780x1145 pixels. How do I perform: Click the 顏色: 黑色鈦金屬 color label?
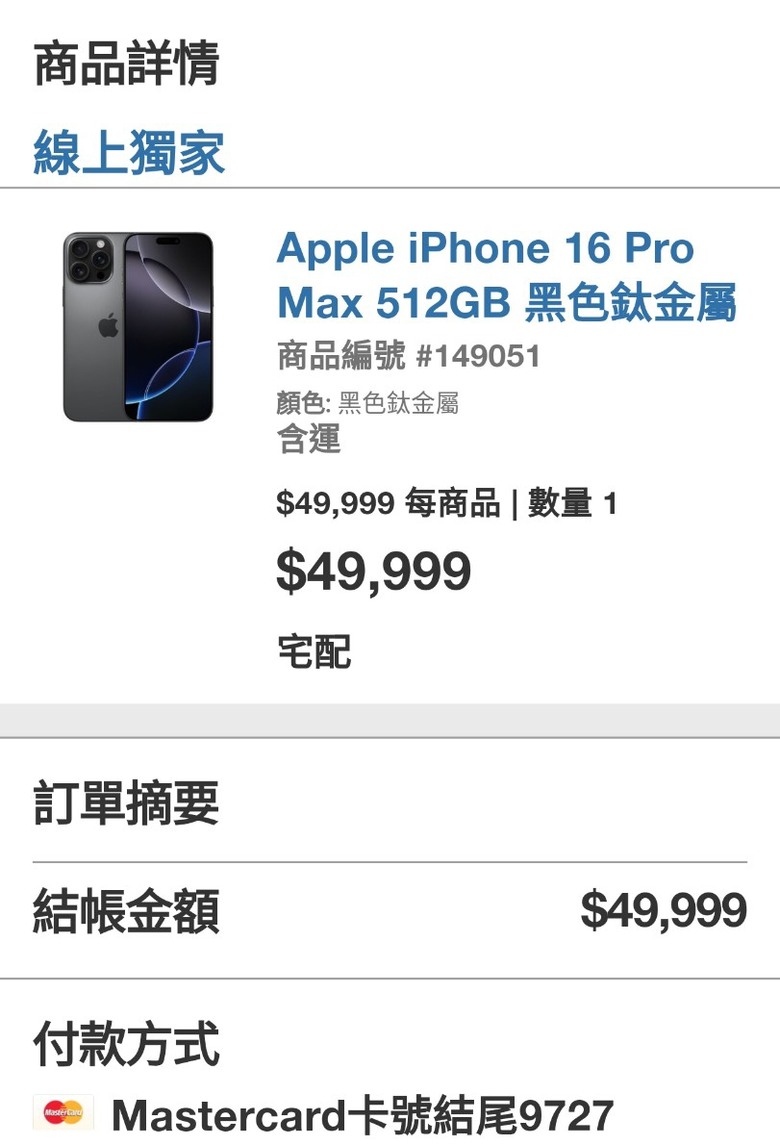point(367,402)
